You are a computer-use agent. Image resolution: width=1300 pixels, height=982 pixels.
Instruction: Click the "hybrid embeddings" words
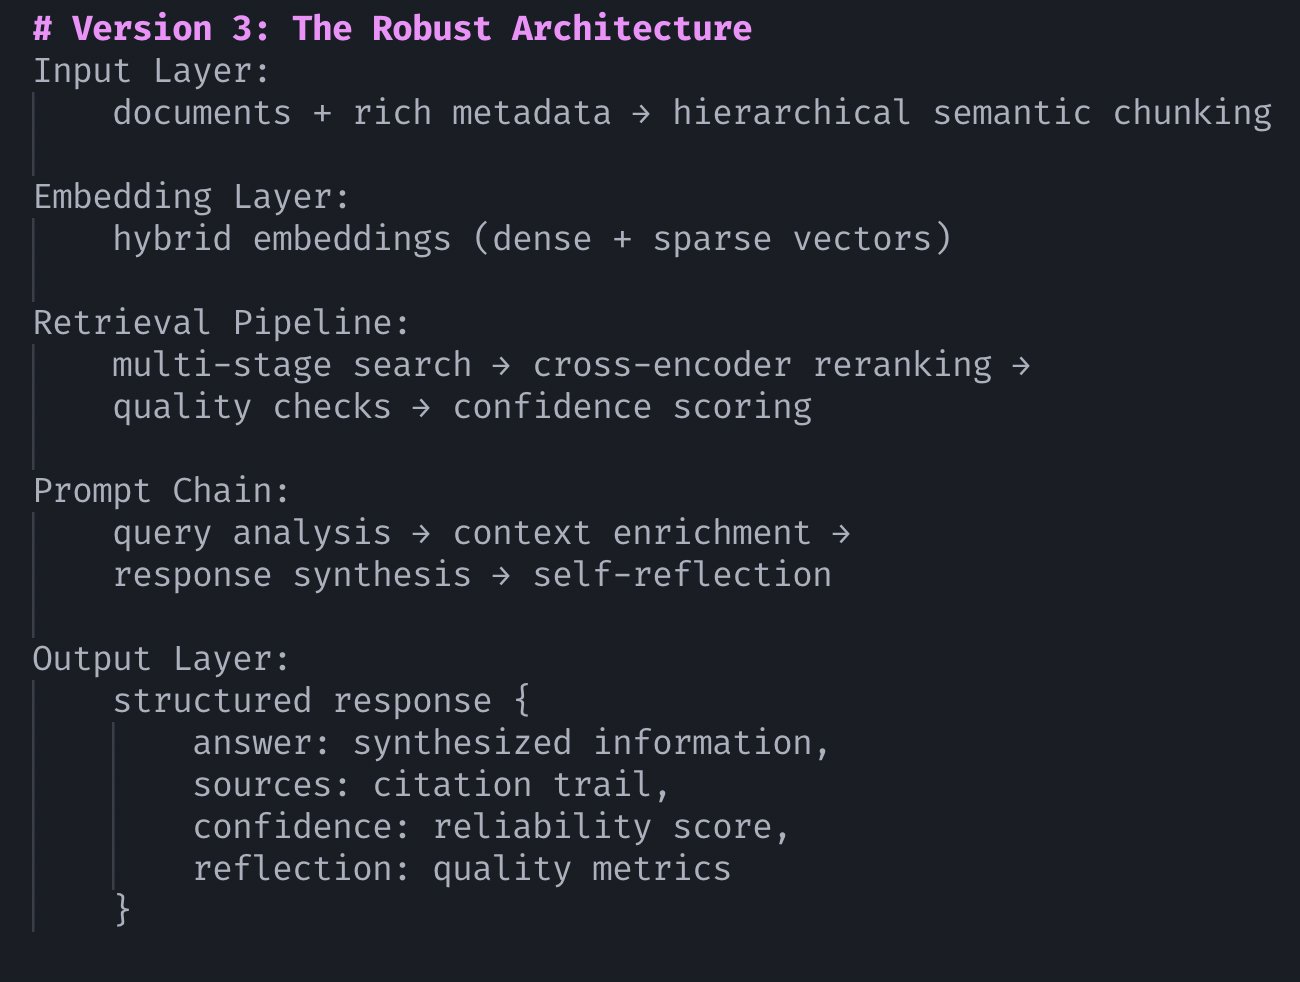pos(281,239)
